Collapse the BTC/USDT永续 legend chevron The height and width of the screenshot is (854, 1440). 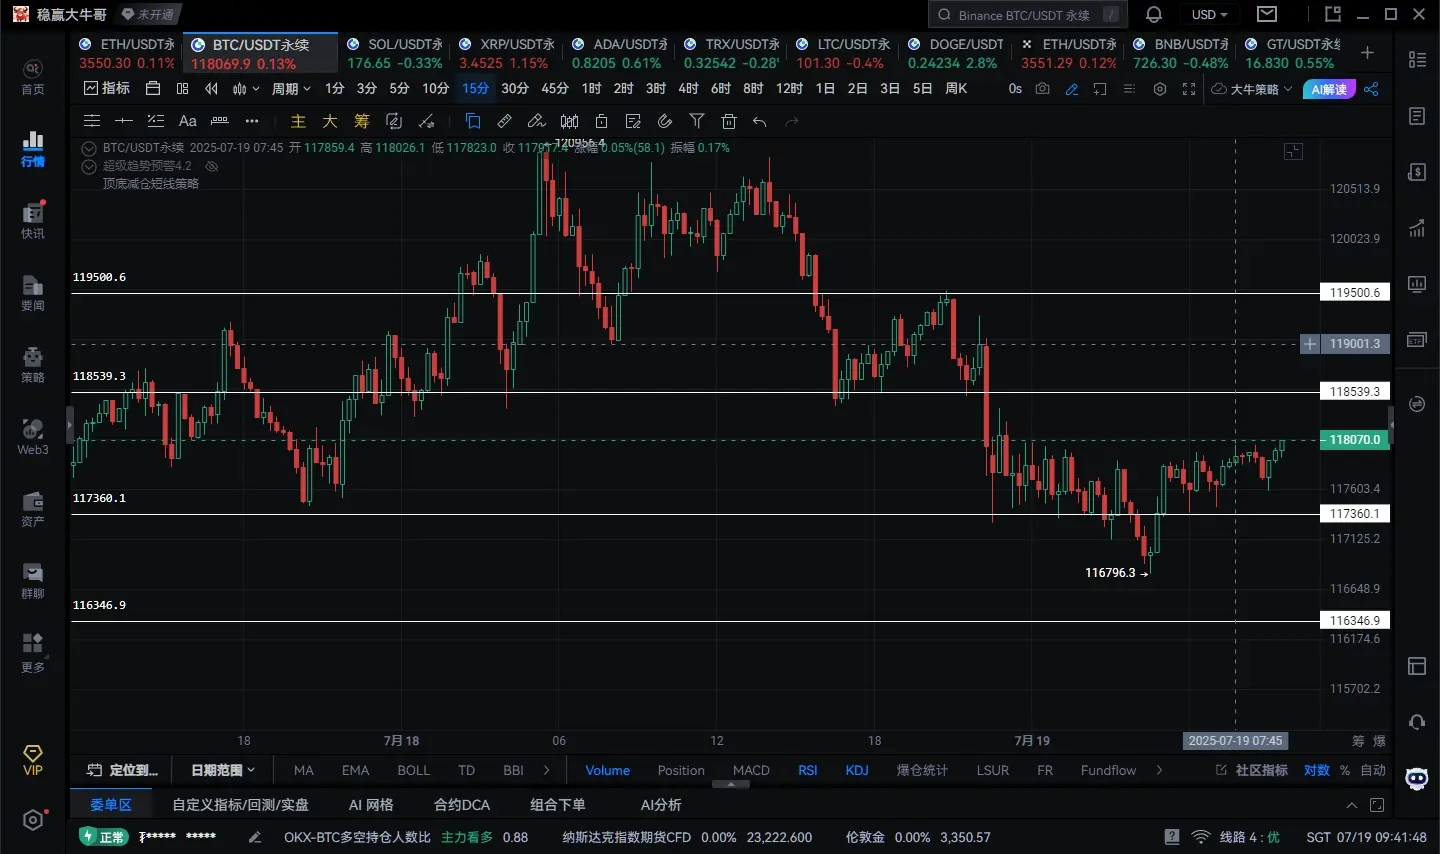(89, 148)
